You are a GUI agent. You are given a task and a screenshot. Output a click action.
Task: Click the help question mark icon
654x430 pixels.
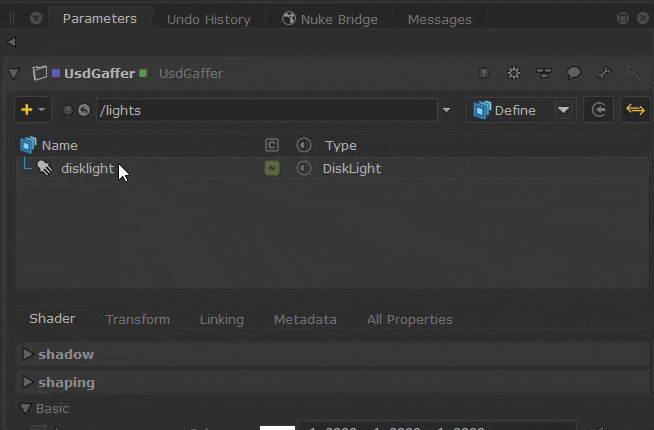click(484, 74)
